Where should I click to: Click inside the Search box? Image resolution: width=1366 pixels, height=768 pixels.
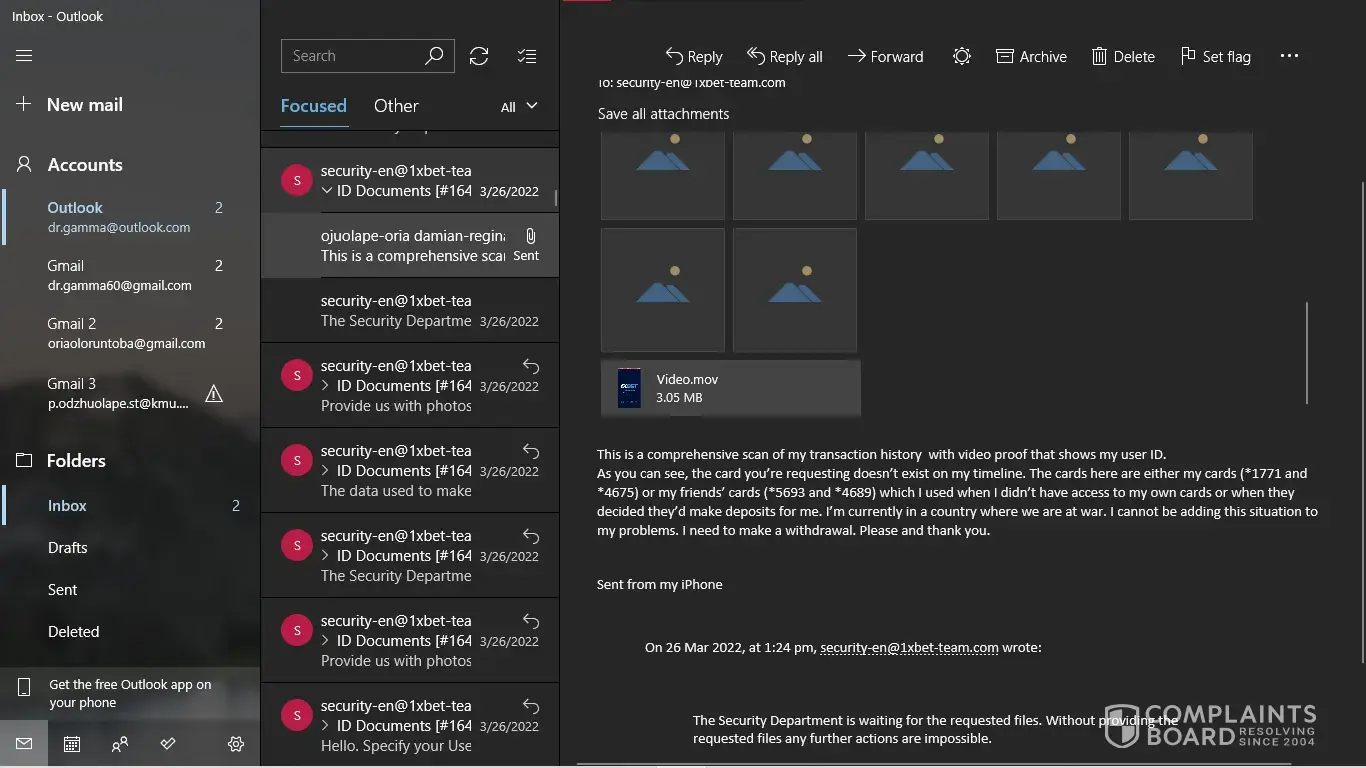[x=355, y=56]
